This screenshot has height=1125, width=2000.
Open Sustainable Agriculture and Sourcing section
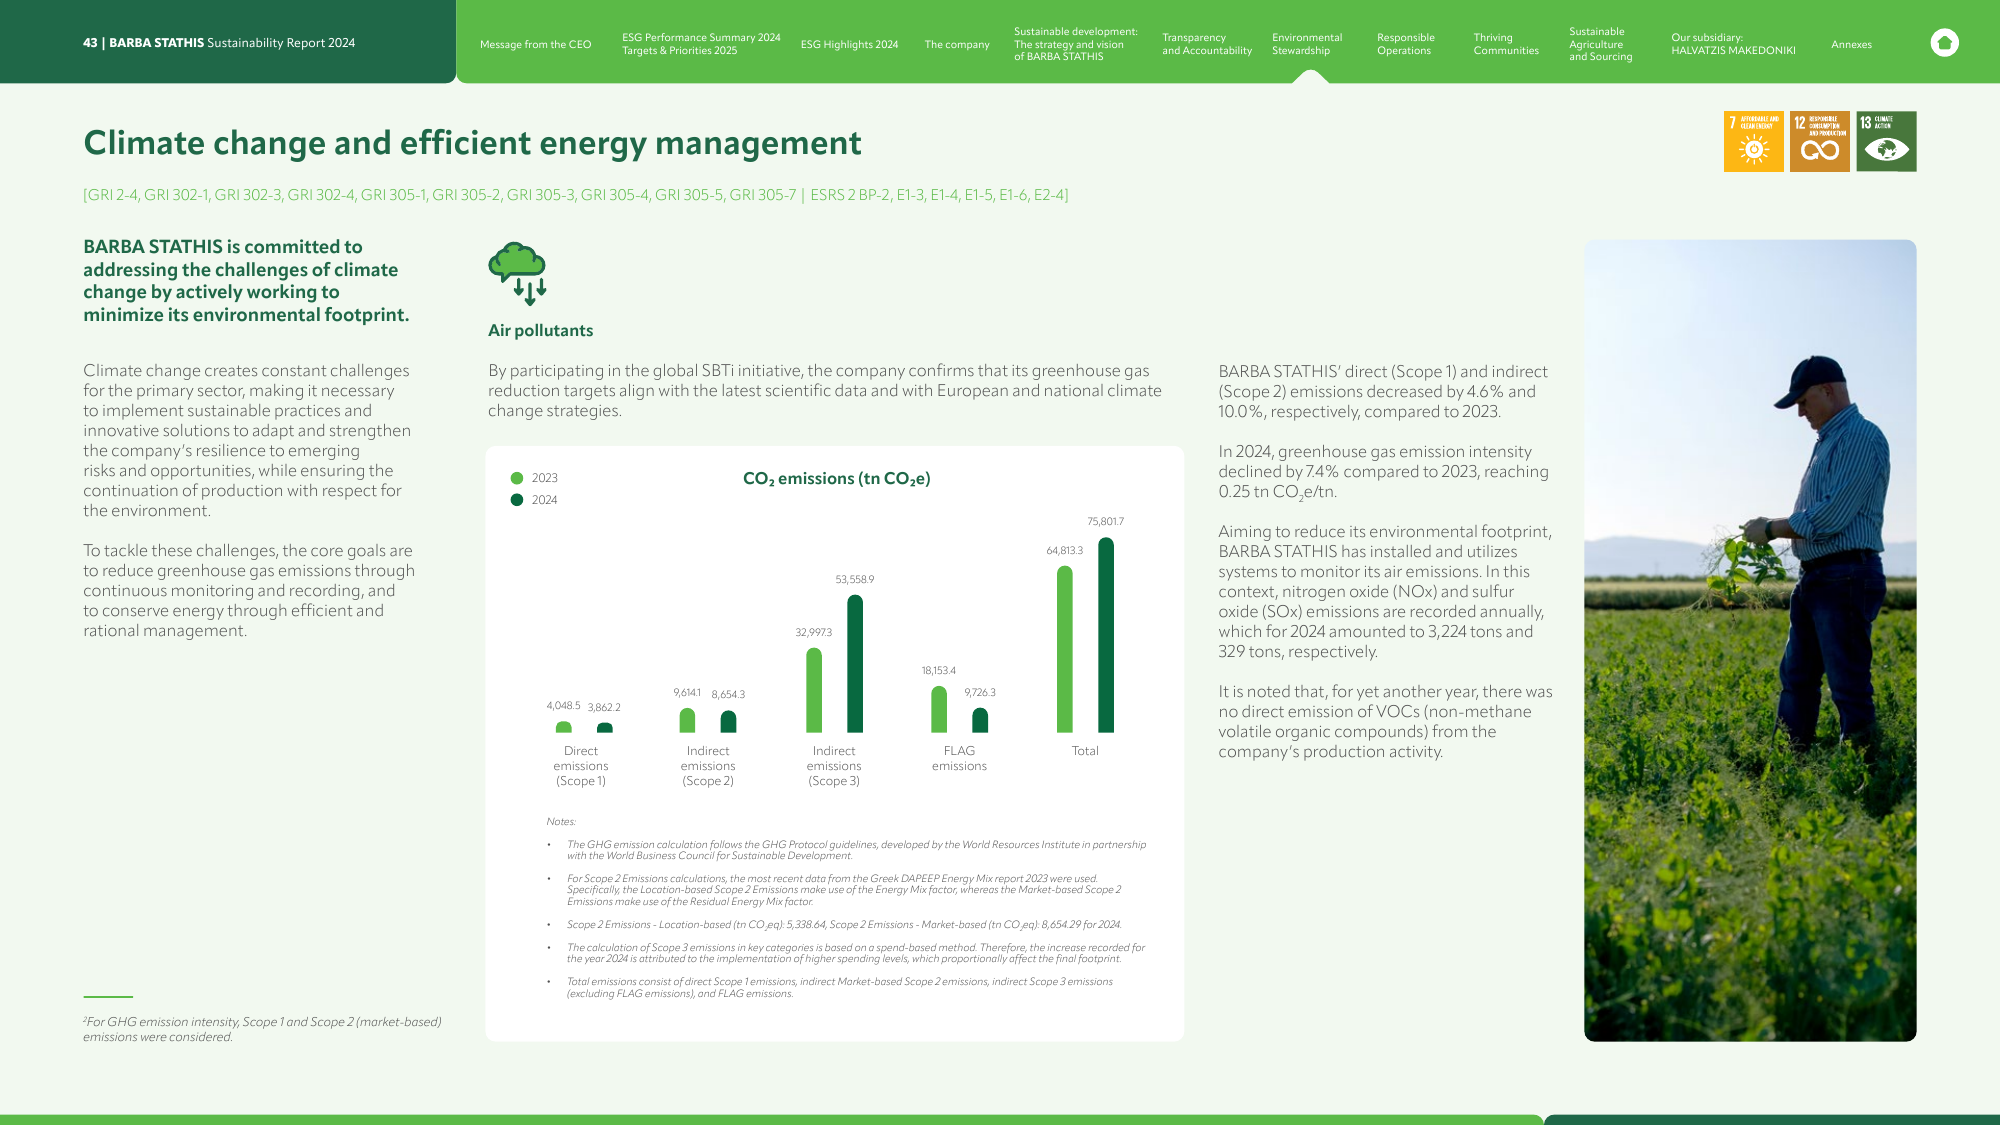(1600, 44)
